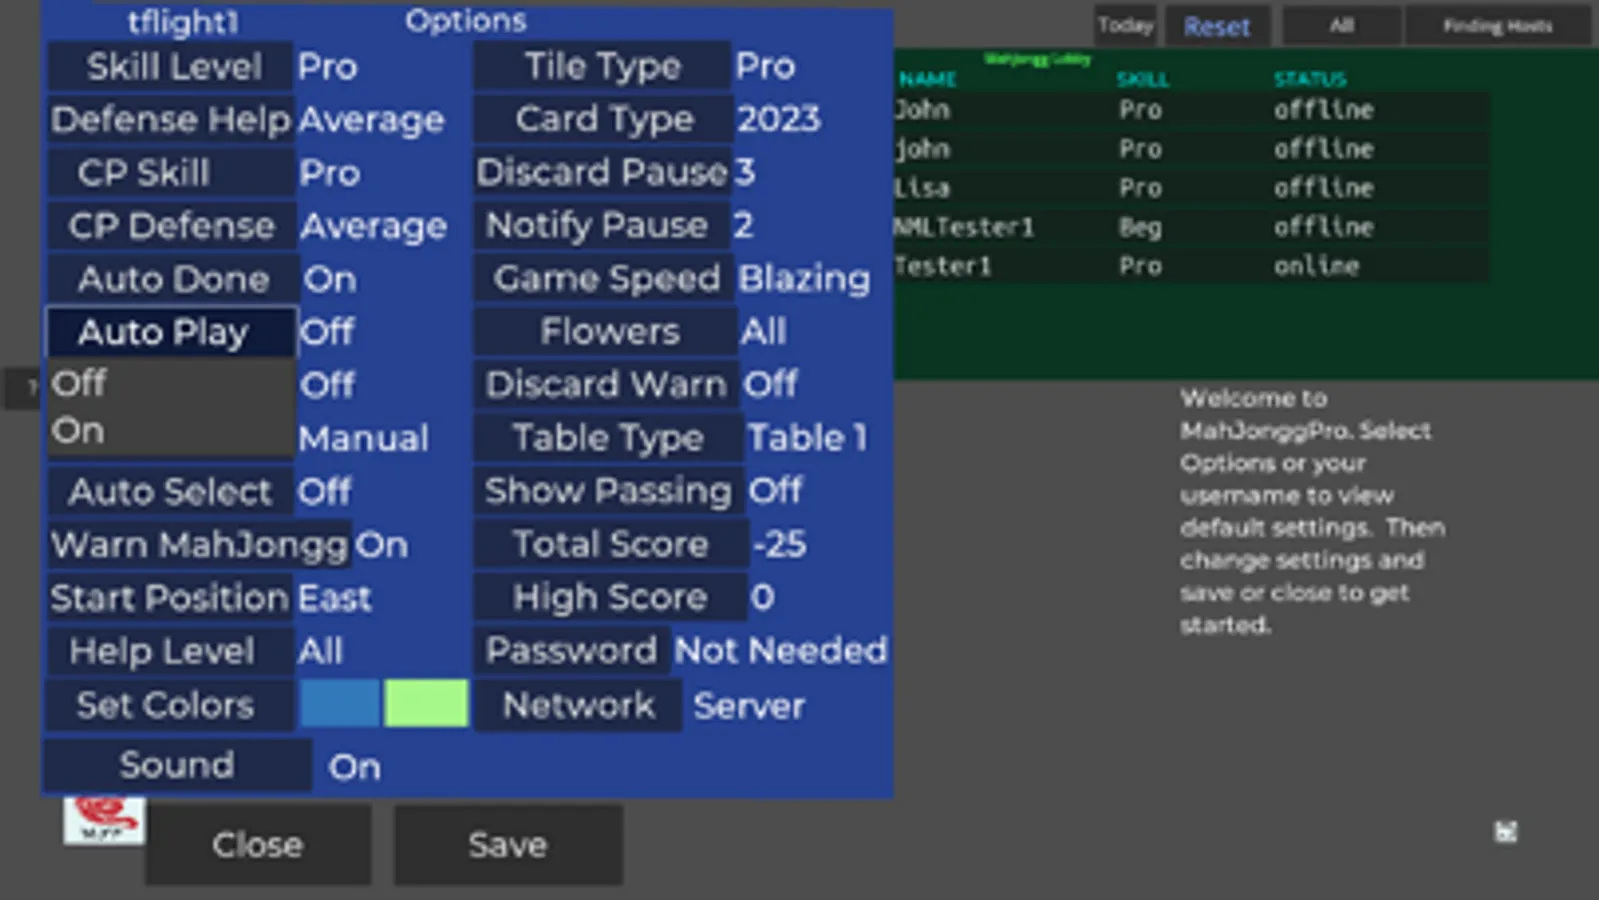This screenshot has width=1599, height=900.
Task: Pick the light green color swatch
Action: pos(426,703)
